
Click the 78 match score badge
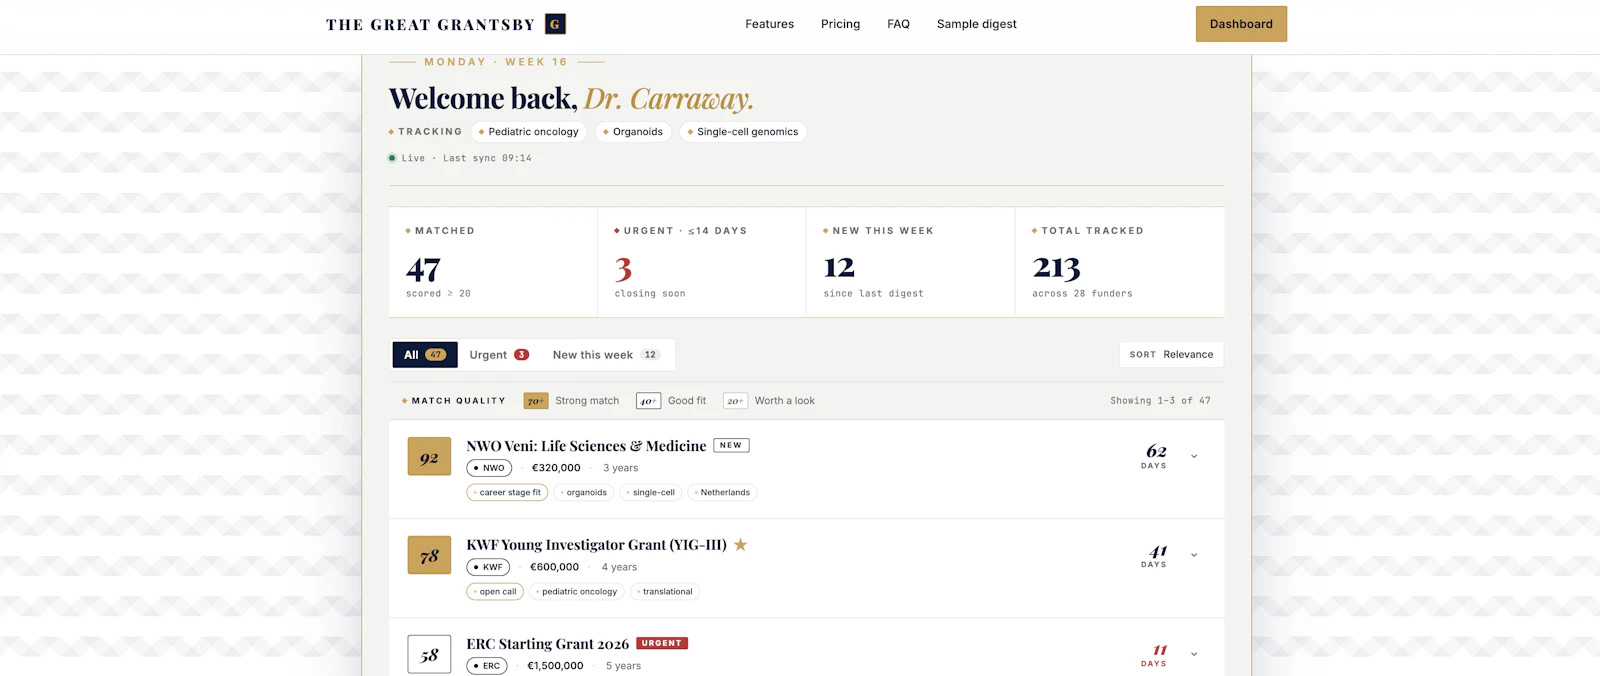pos(429,556)
